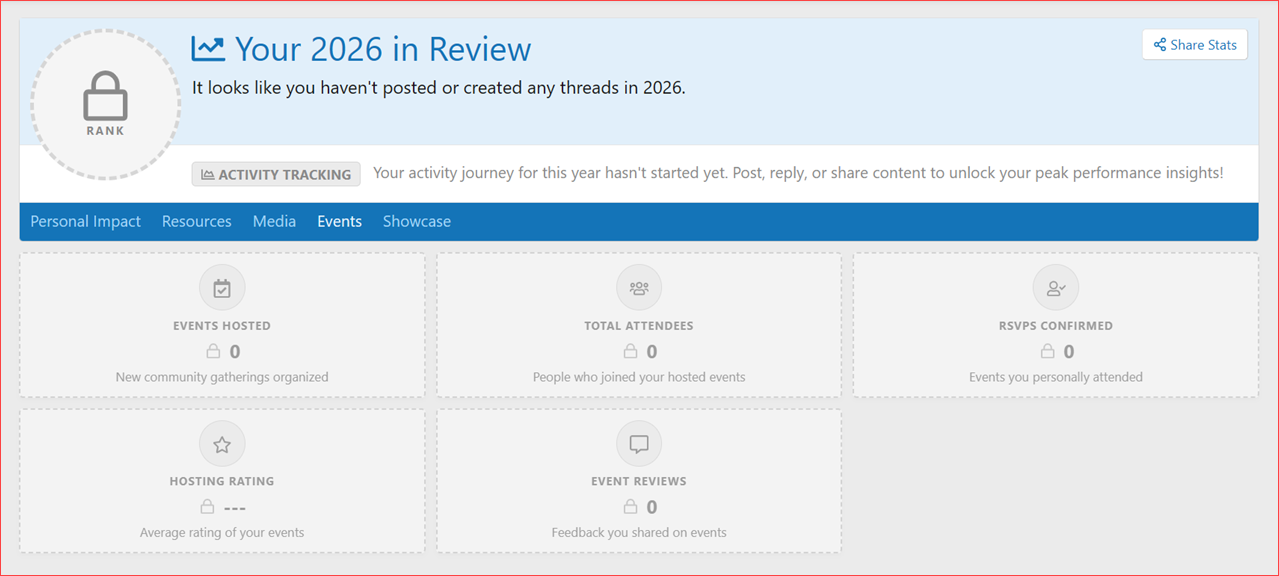Click "People who joined your hosted events"

(639, 377)
